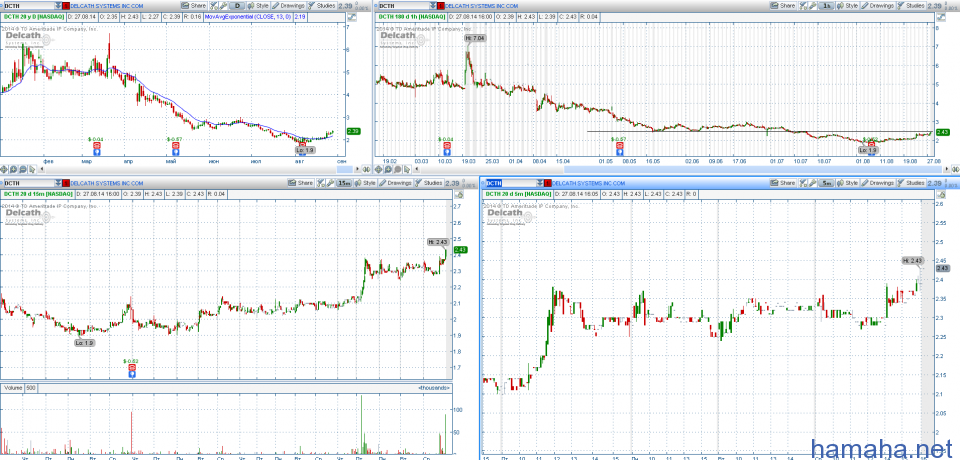Select the pointer tool under 1h chart
This screenshot has width=960, height=460.
click(407, 170)
